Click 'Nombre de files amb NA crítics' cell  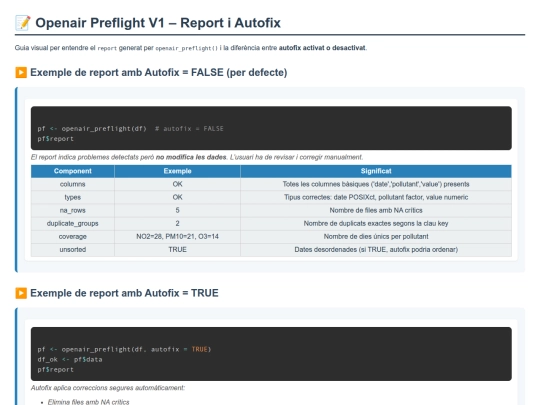point(376,210)
